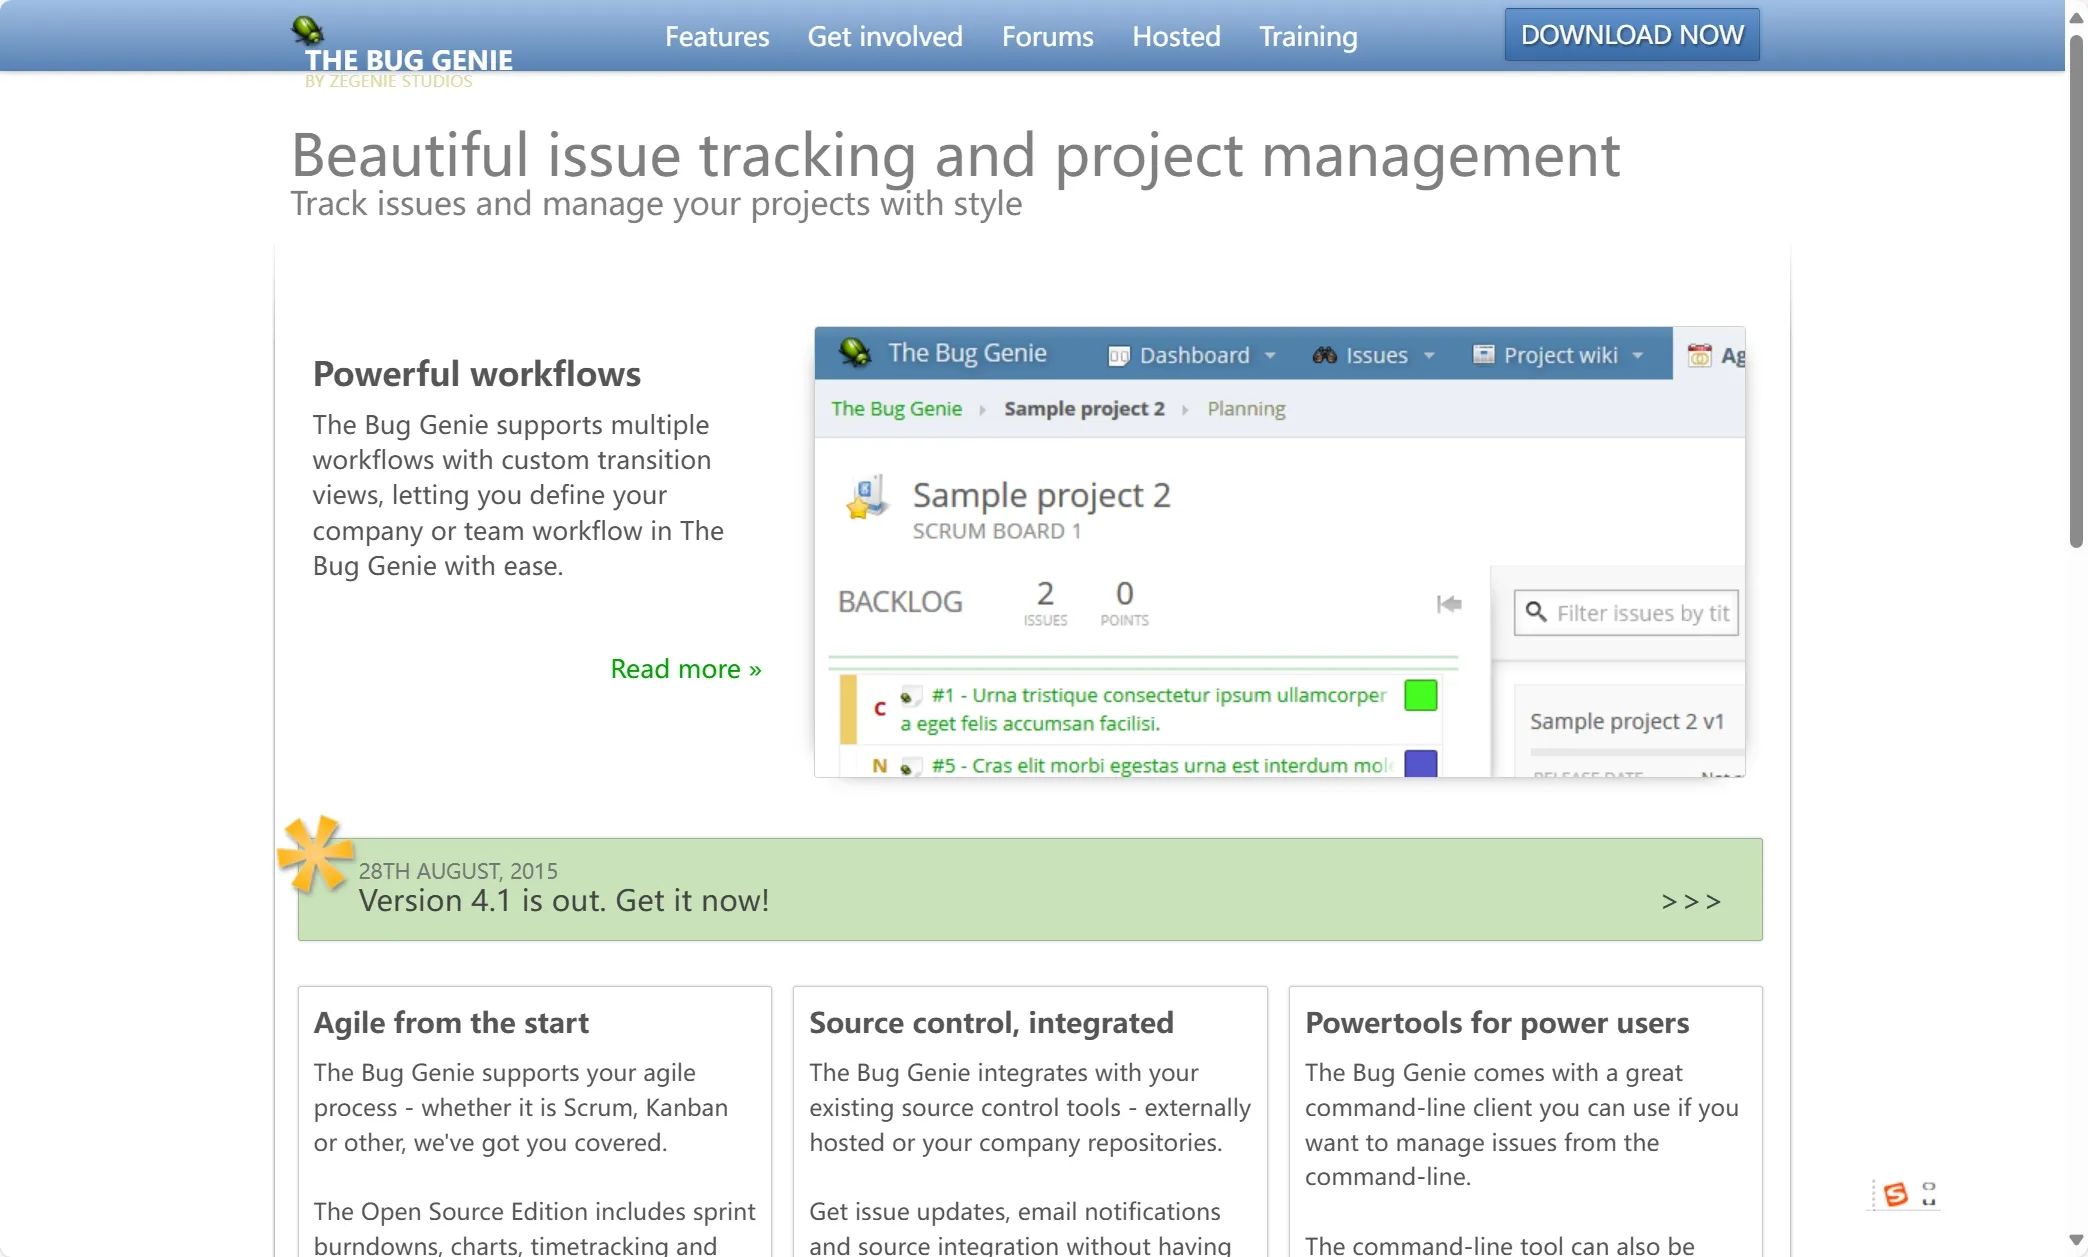The image size is (2088, 1257).
Task: Click the blue swatch on issue #5
Action: click(x=1420, y=764)
